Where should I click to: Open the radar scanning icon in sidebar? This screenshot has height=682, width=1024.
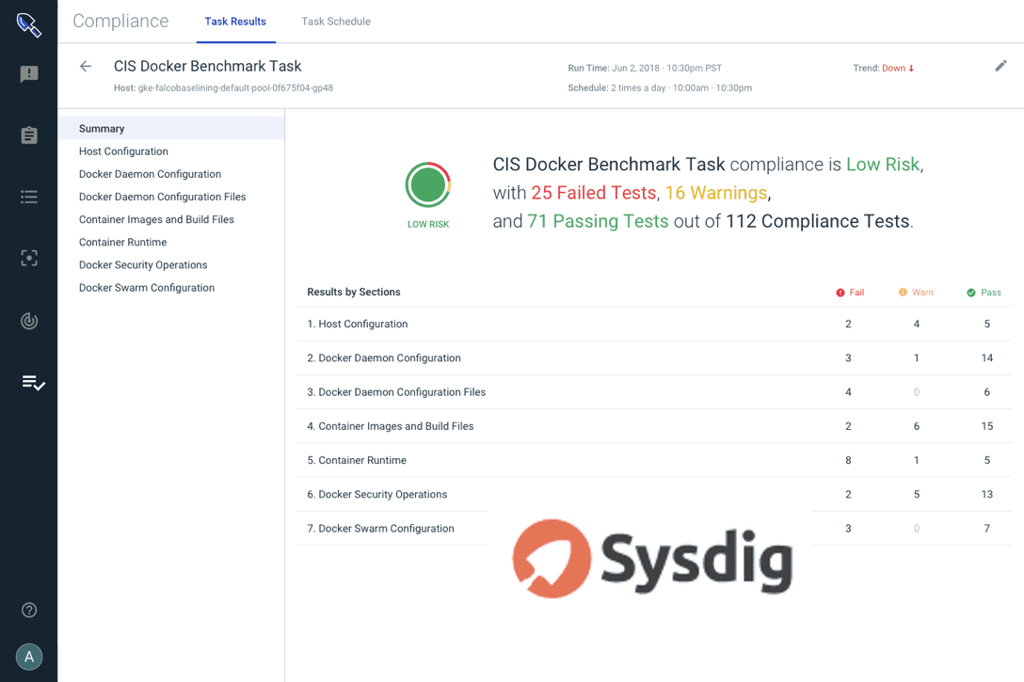[x=29, y=321]
